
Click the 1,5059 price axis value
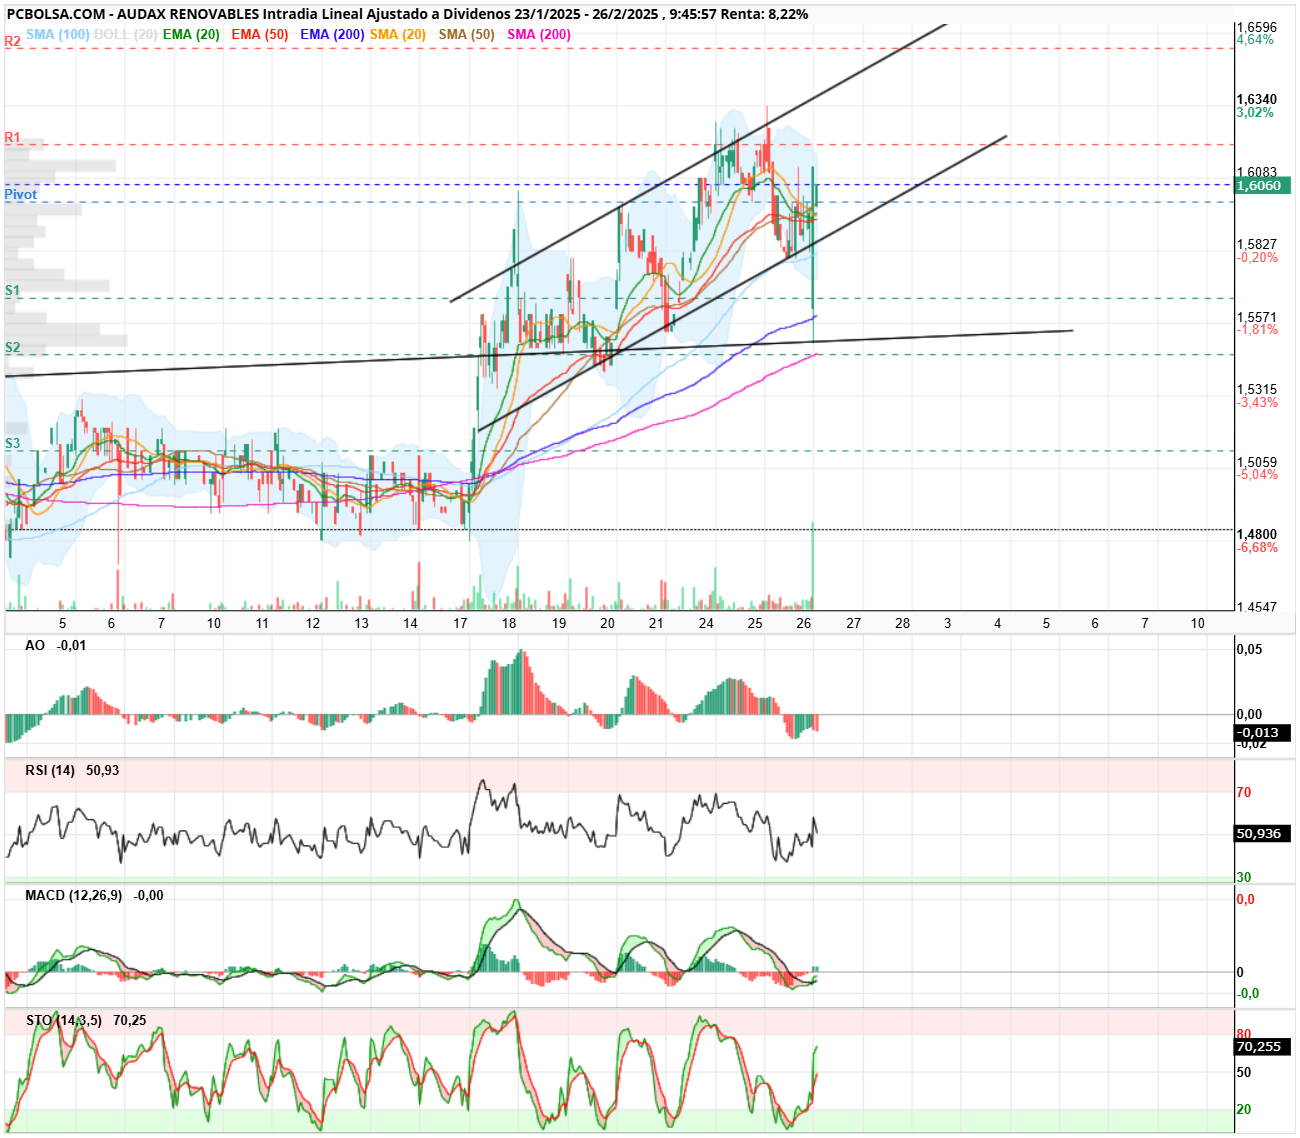(x=1257, y=462)
